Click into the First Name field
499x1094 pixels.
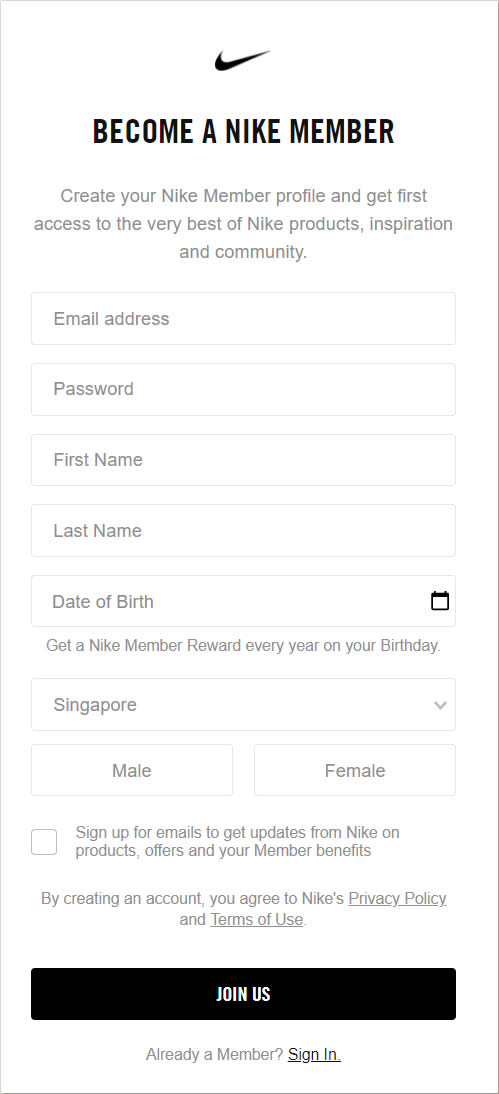point(243,460)
